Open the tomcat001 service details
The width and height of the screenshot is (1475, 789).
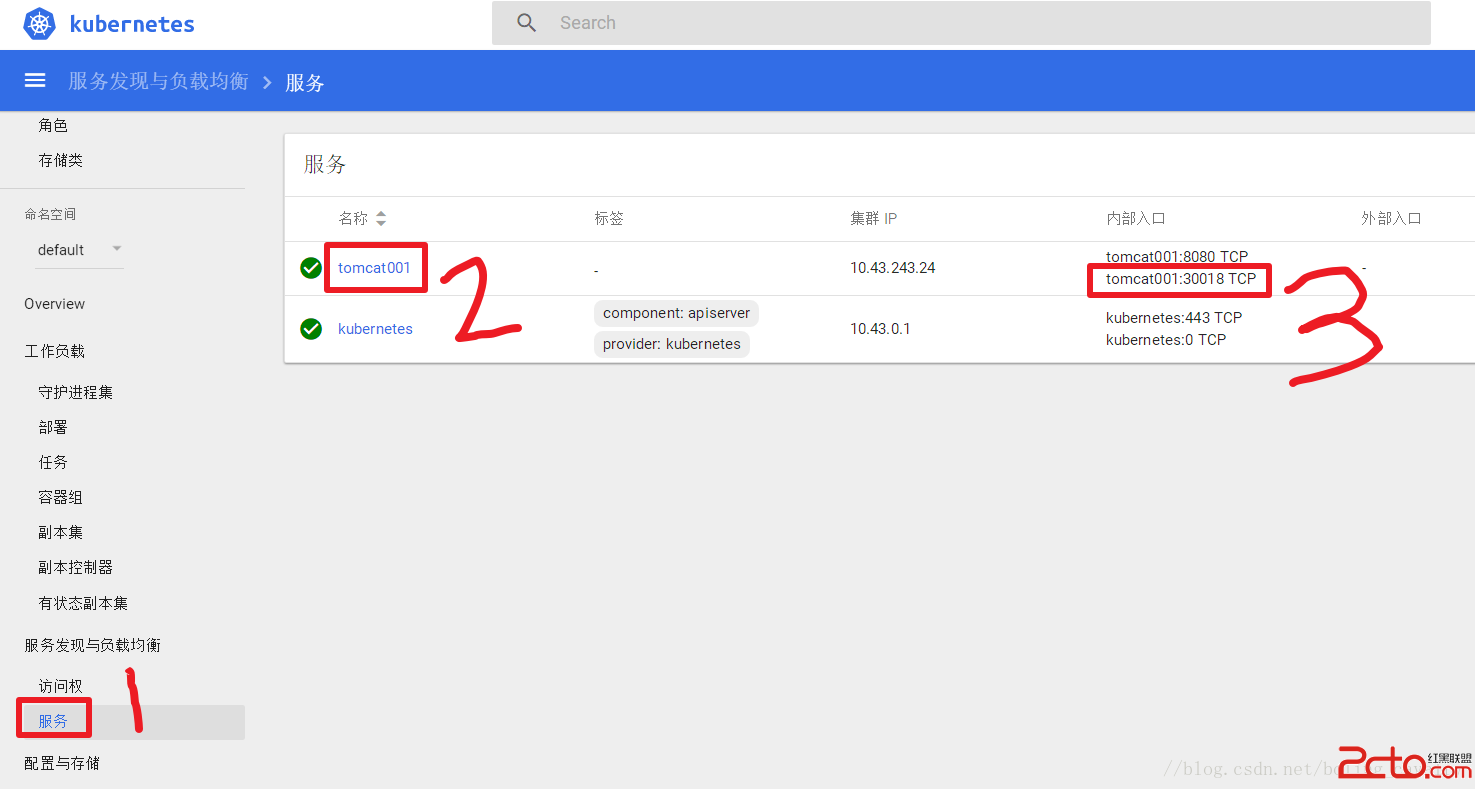[x=375, y=267]
